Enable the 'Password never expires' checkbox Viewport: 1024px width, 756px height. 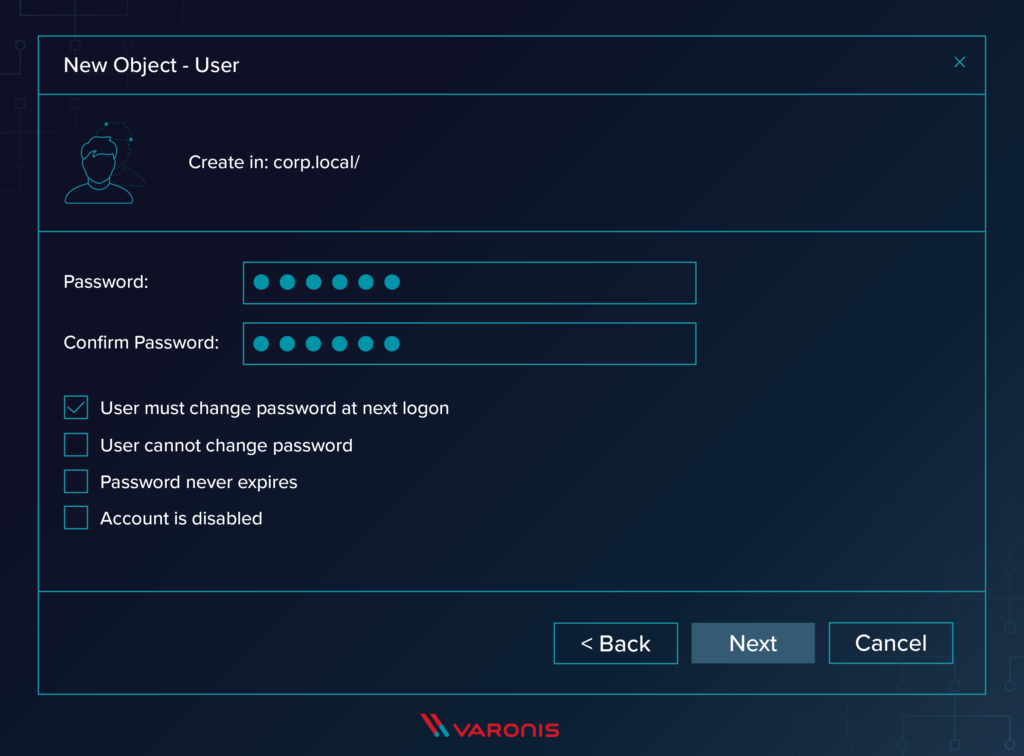(x=75, y=481)
